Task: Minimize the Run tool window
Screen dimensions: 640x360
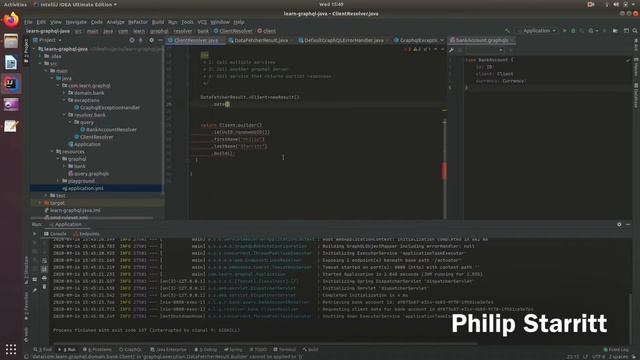Action: coord(628,224)
